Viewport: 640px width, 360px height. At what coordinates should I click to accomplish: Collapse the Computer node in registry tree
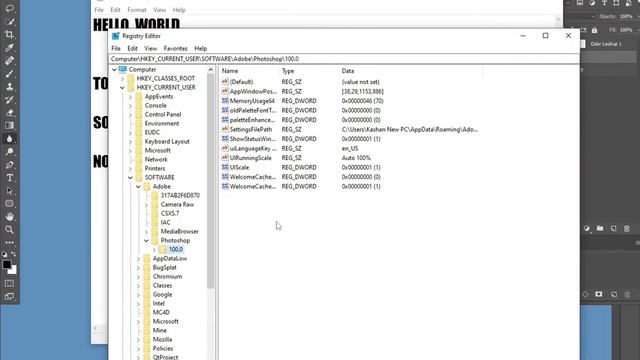pyautogui.click(x=114, y=69)
